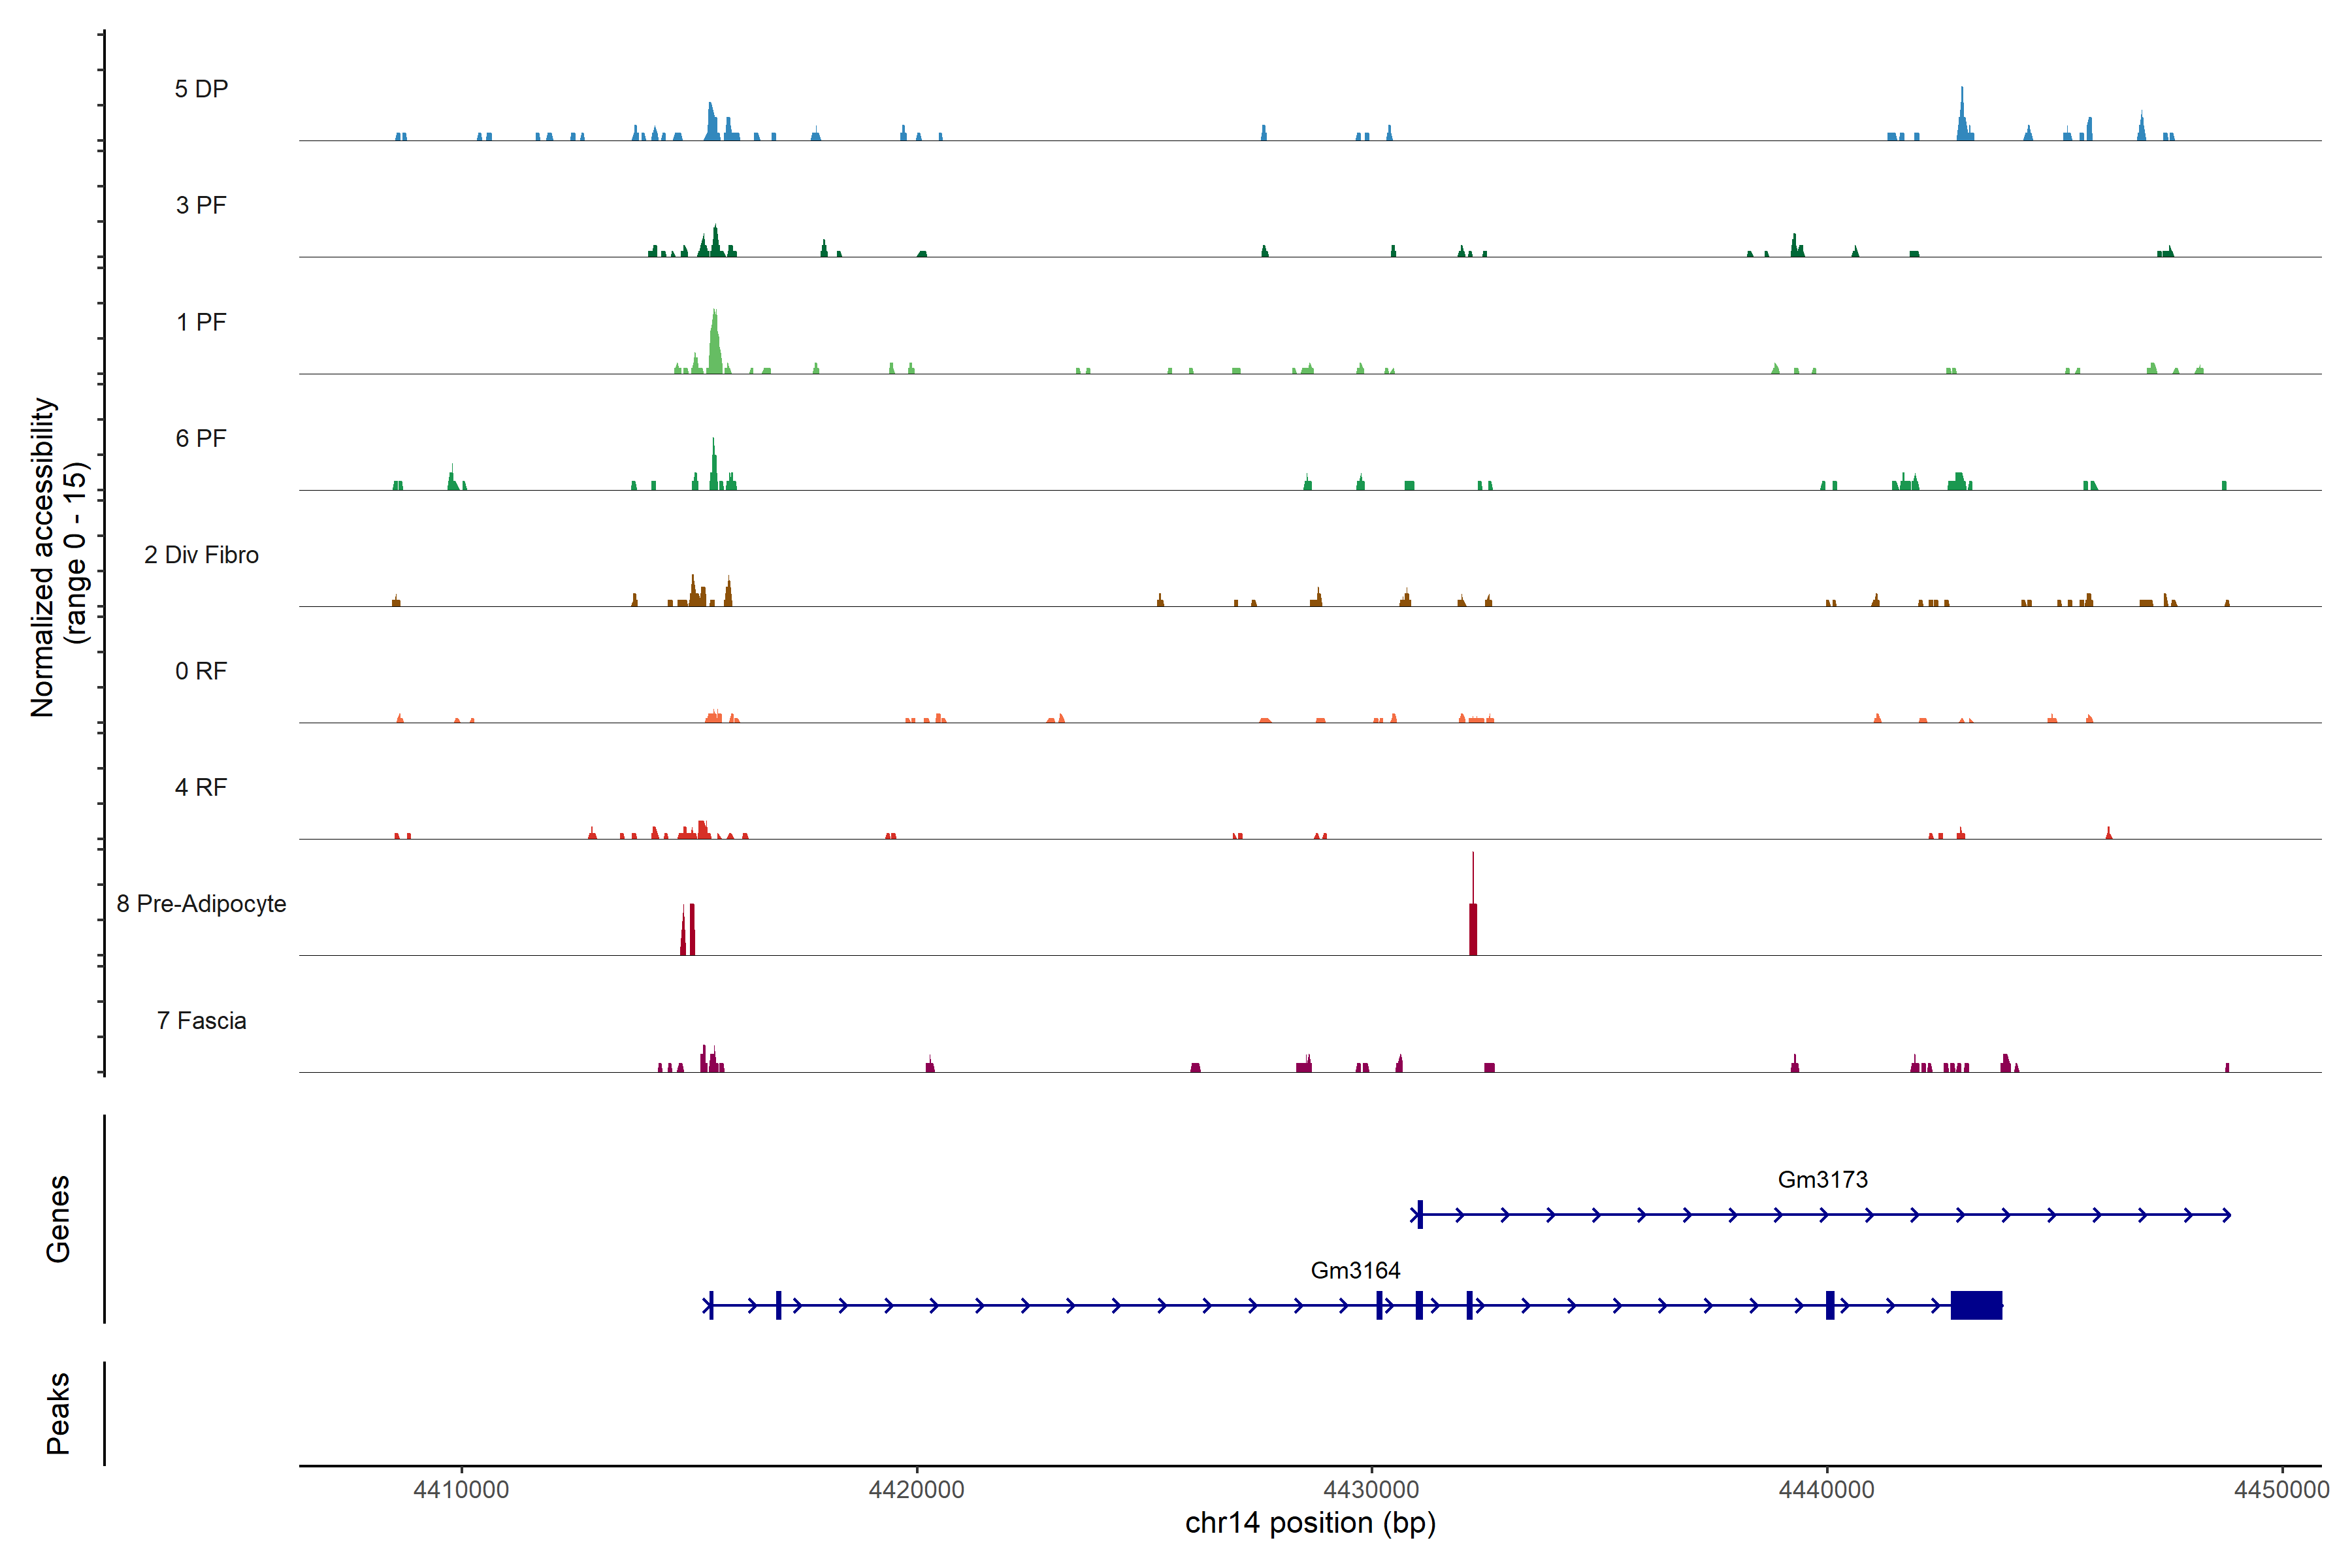Click the chr14 position axis title

coord(1310,1523)
